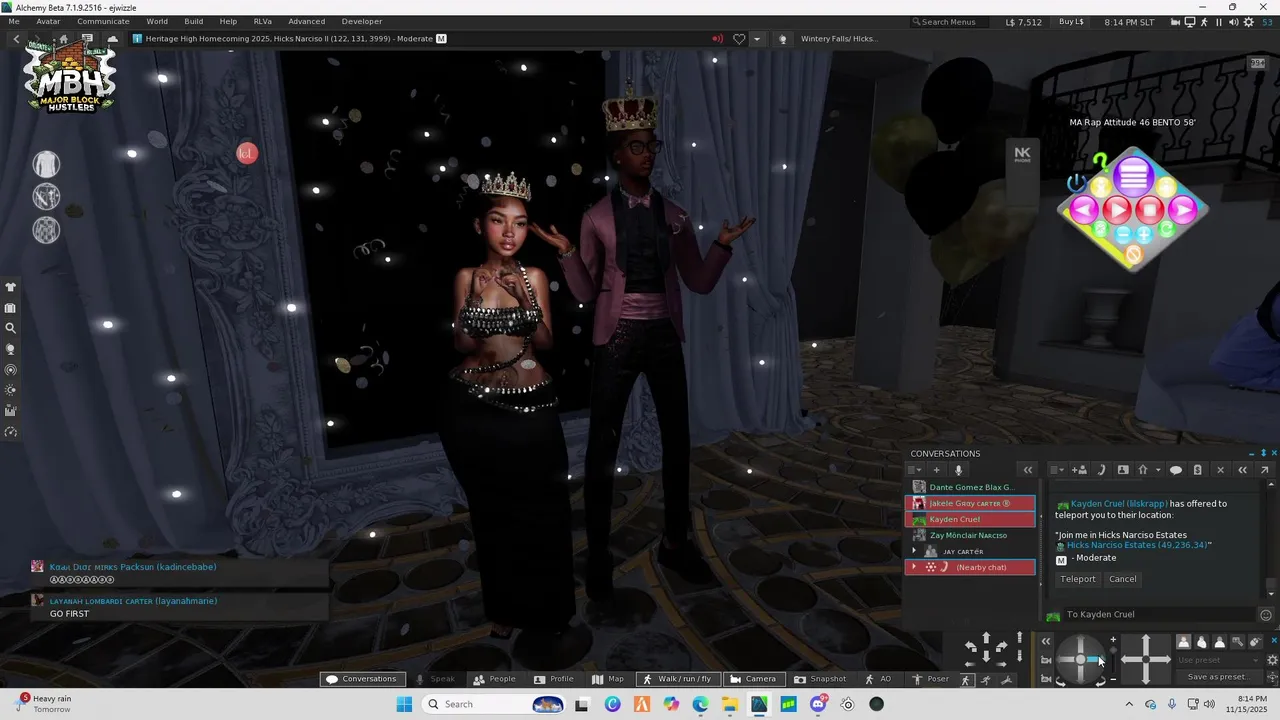
Task: Click the Buy L$ button
Action: click(1071, 22)
